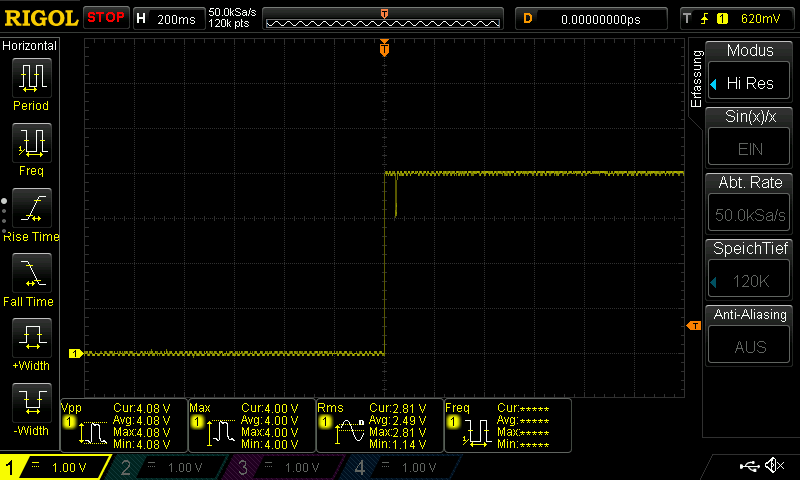Select the +Width measurement icon
This screenshot has height=480, width=800.
pyautogui.click(x=32, y=337)
